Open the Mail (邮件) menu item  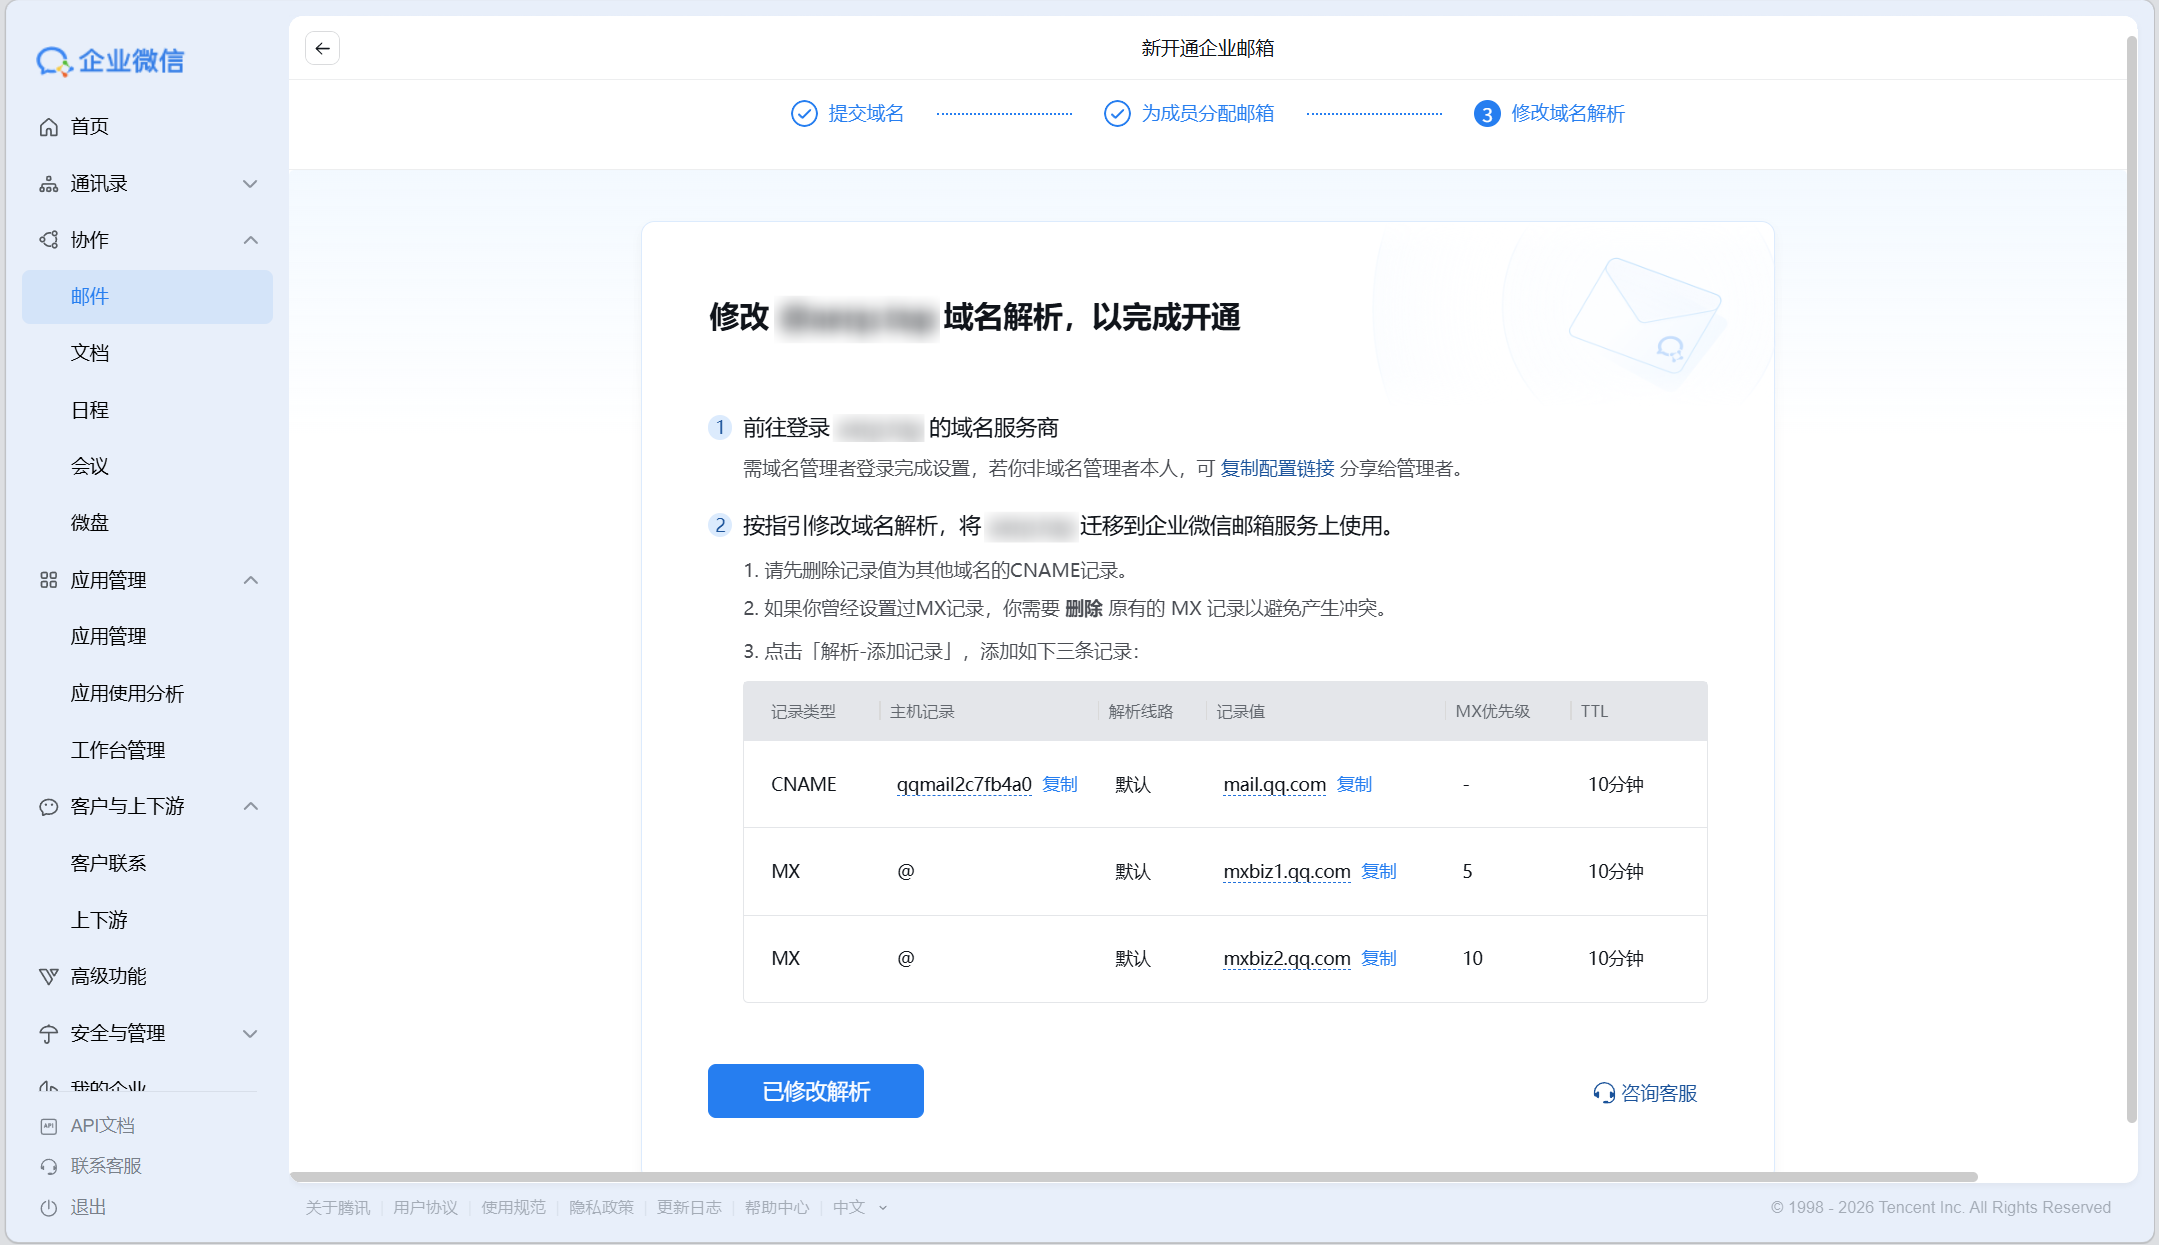coord(90,297)
